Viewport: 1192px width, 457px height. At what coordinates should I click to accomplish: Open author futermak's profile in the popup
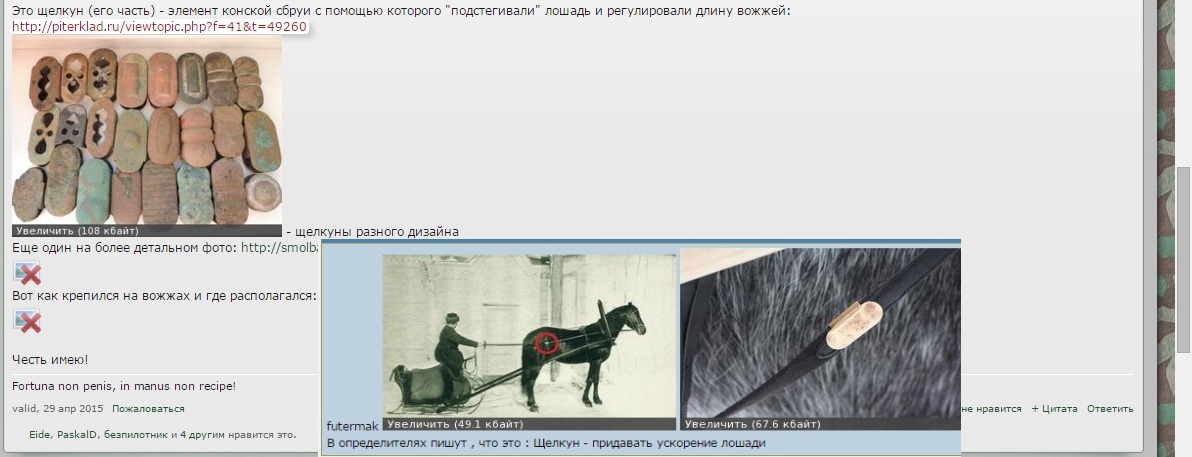point(353,426)
